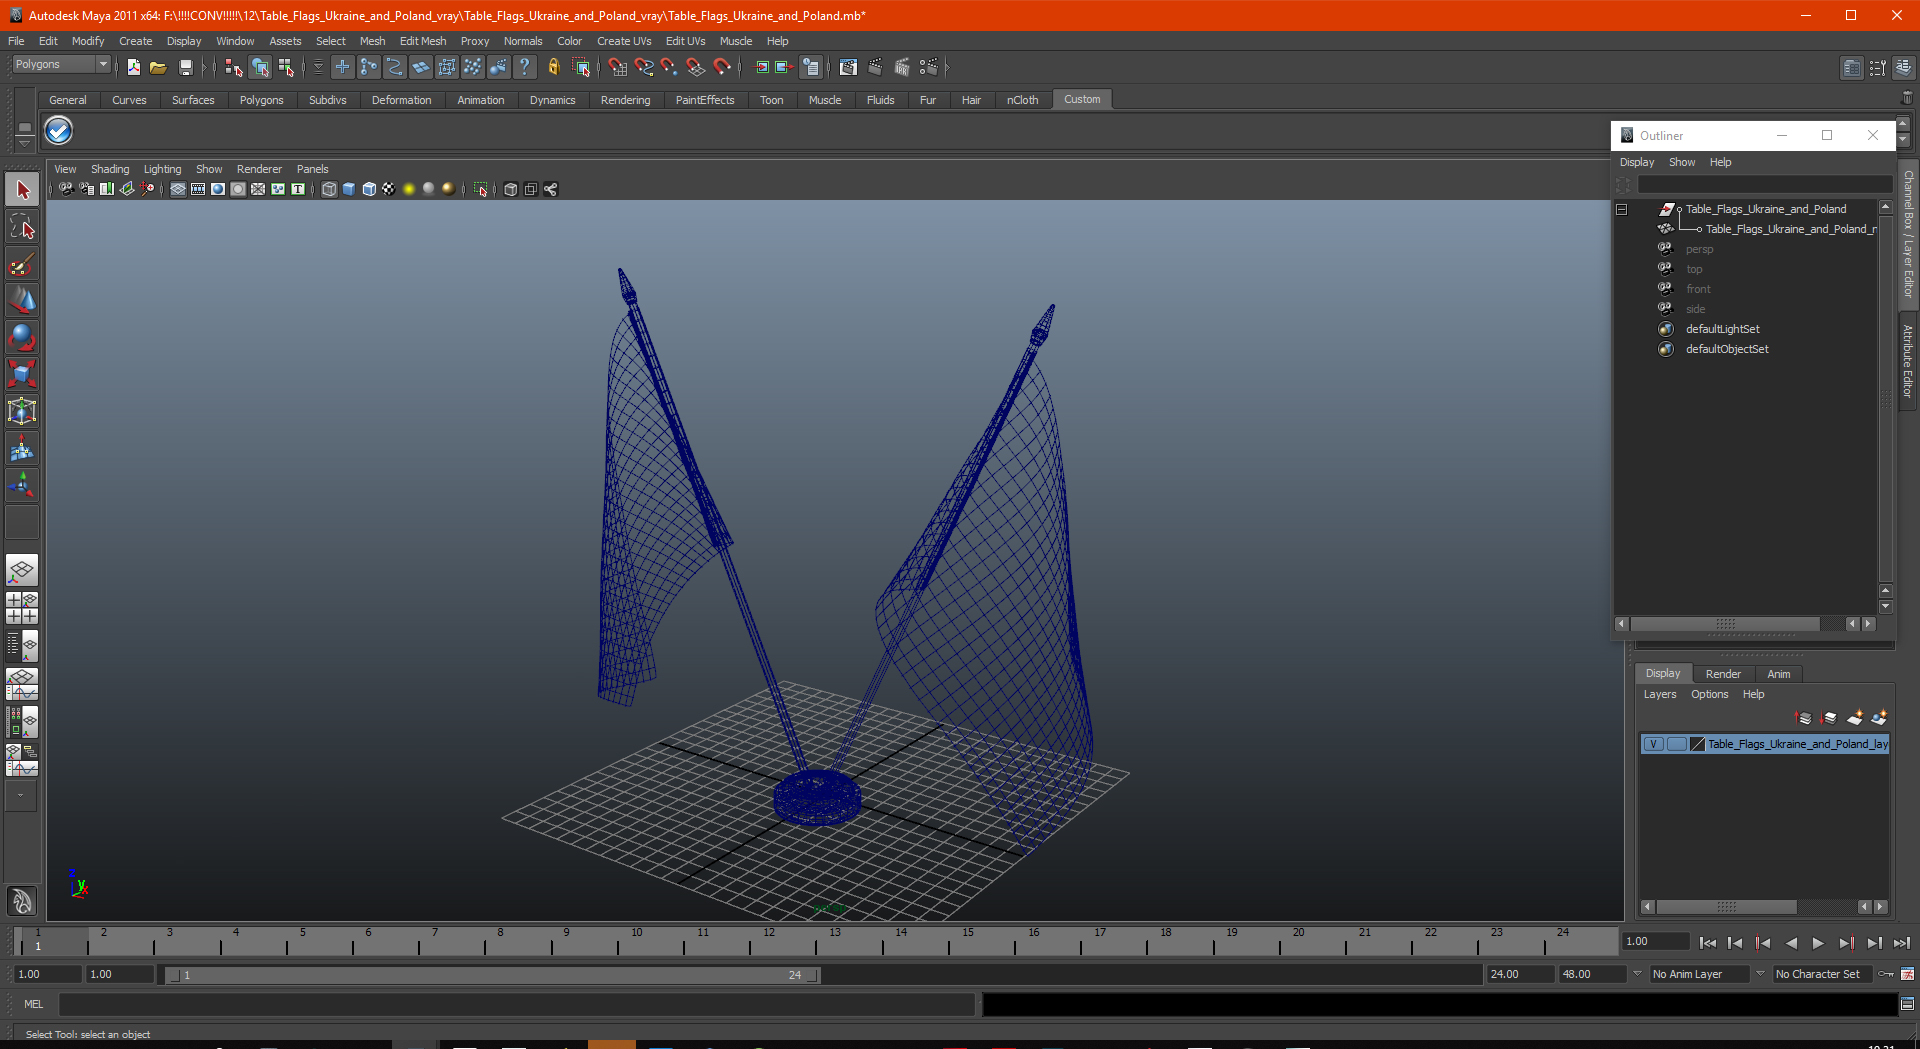Image resolution: width=1920 pixels, height=1049 pixels.
Task: Click the custom shelf checkmark button
Action: pyautogui.click(x=59, y=131)
